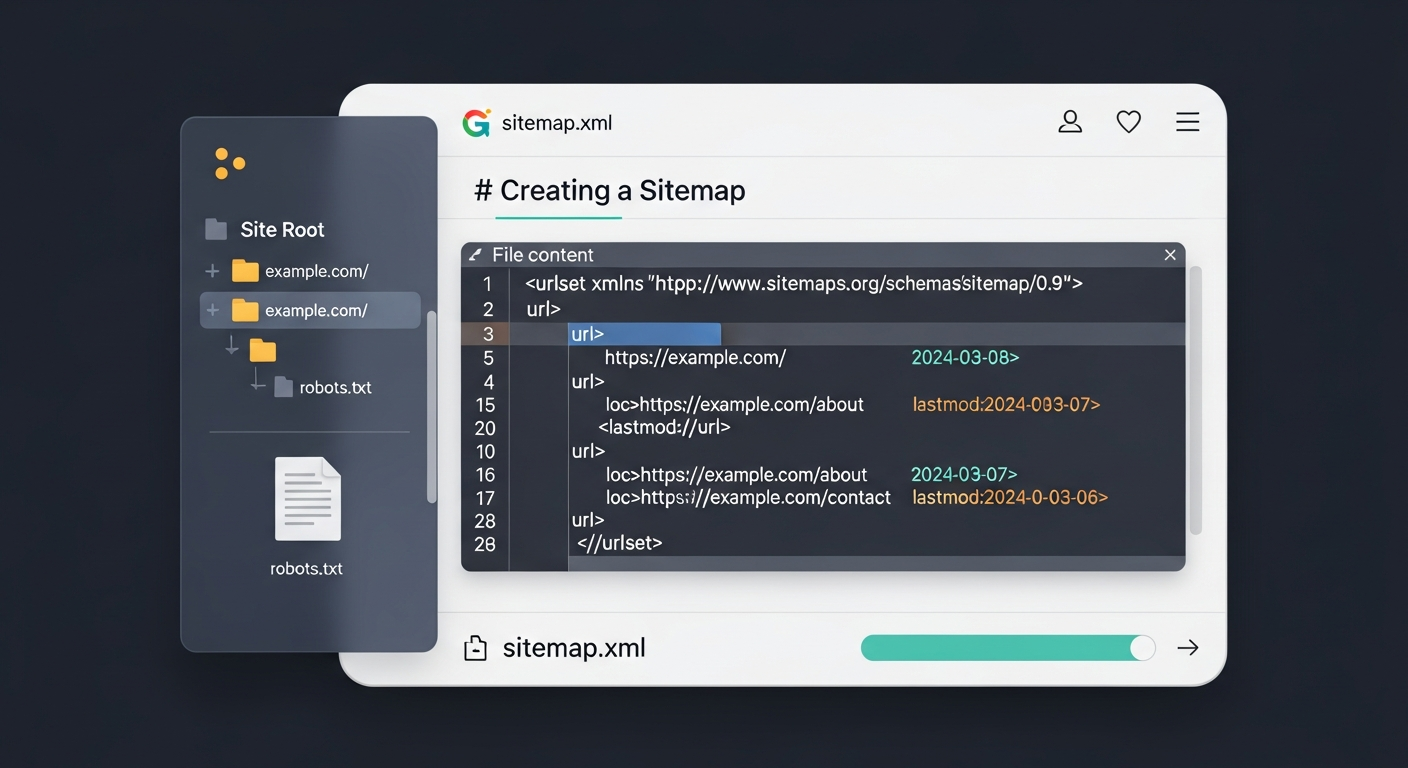Close the File content panel
This screenshot has height=768, width=1408.
[x=1170, y=255]
